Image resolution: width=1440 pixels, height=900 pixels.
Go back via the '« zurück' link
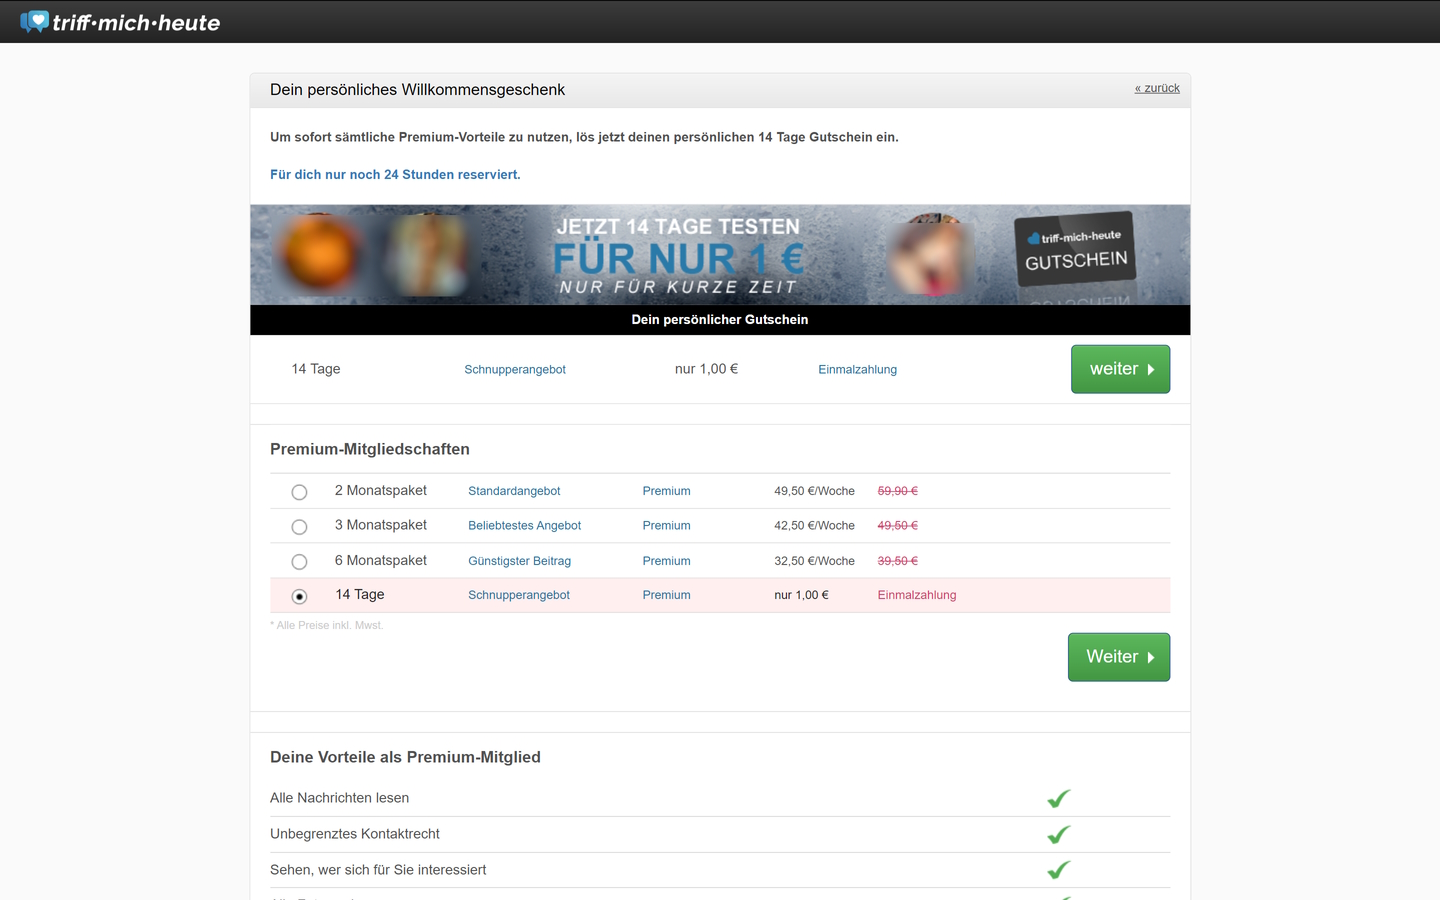(1157, 88)
